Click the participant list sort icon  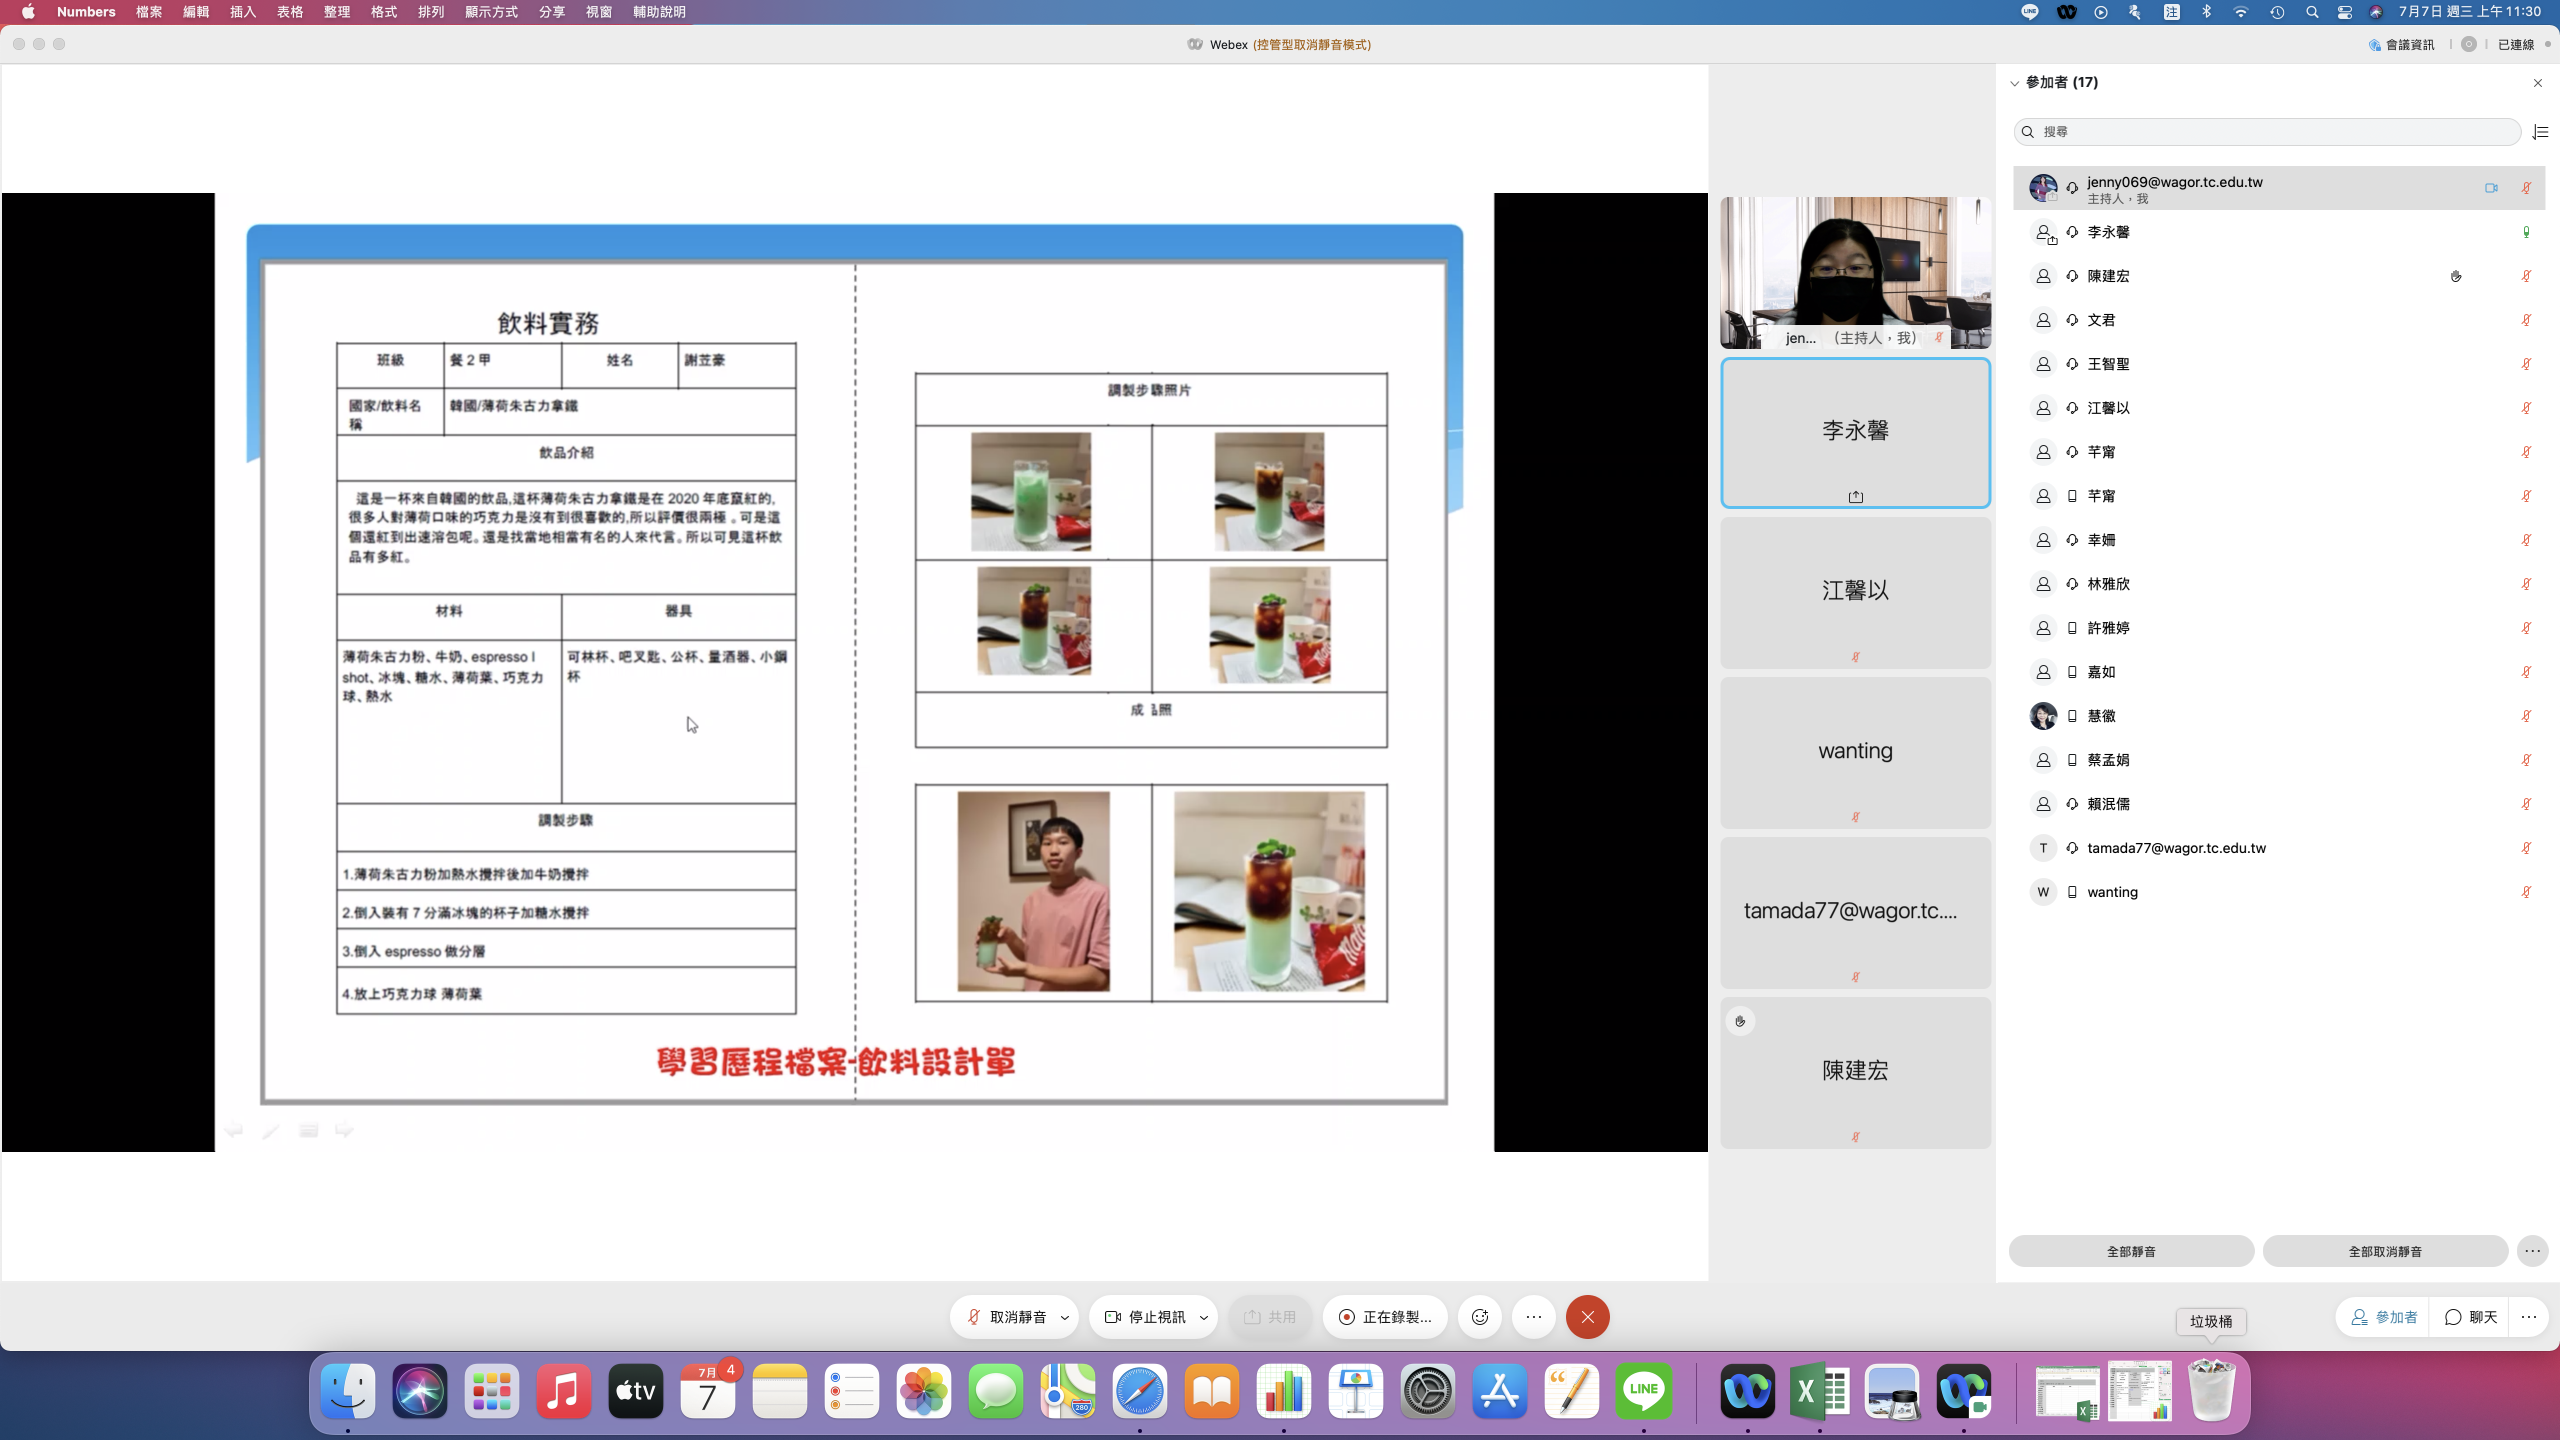(2540, 132)
